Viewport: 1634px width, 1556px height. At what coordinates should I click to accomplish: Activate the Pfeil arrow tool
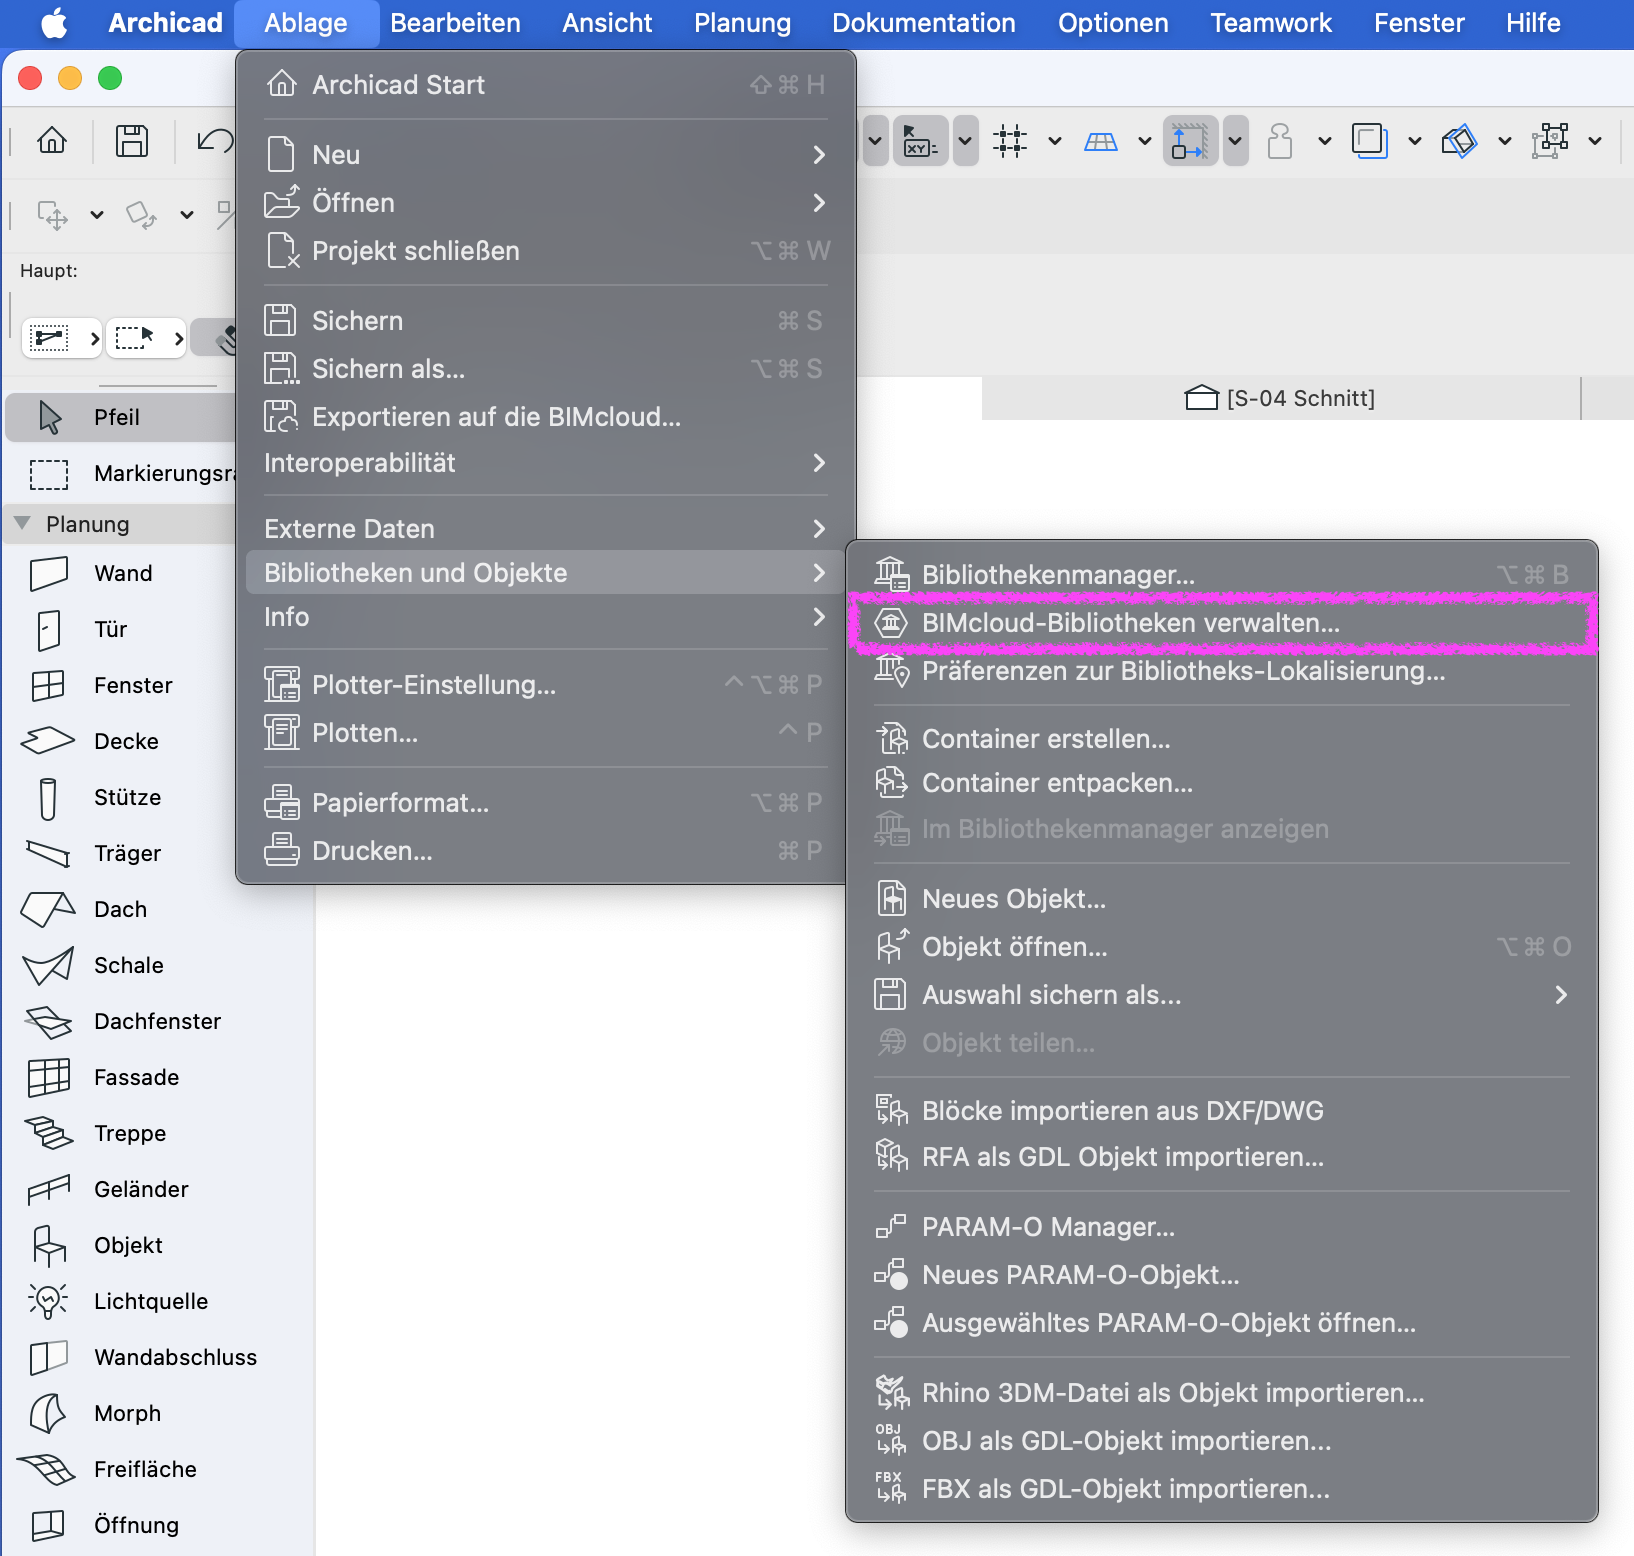[x=120, y=418]
